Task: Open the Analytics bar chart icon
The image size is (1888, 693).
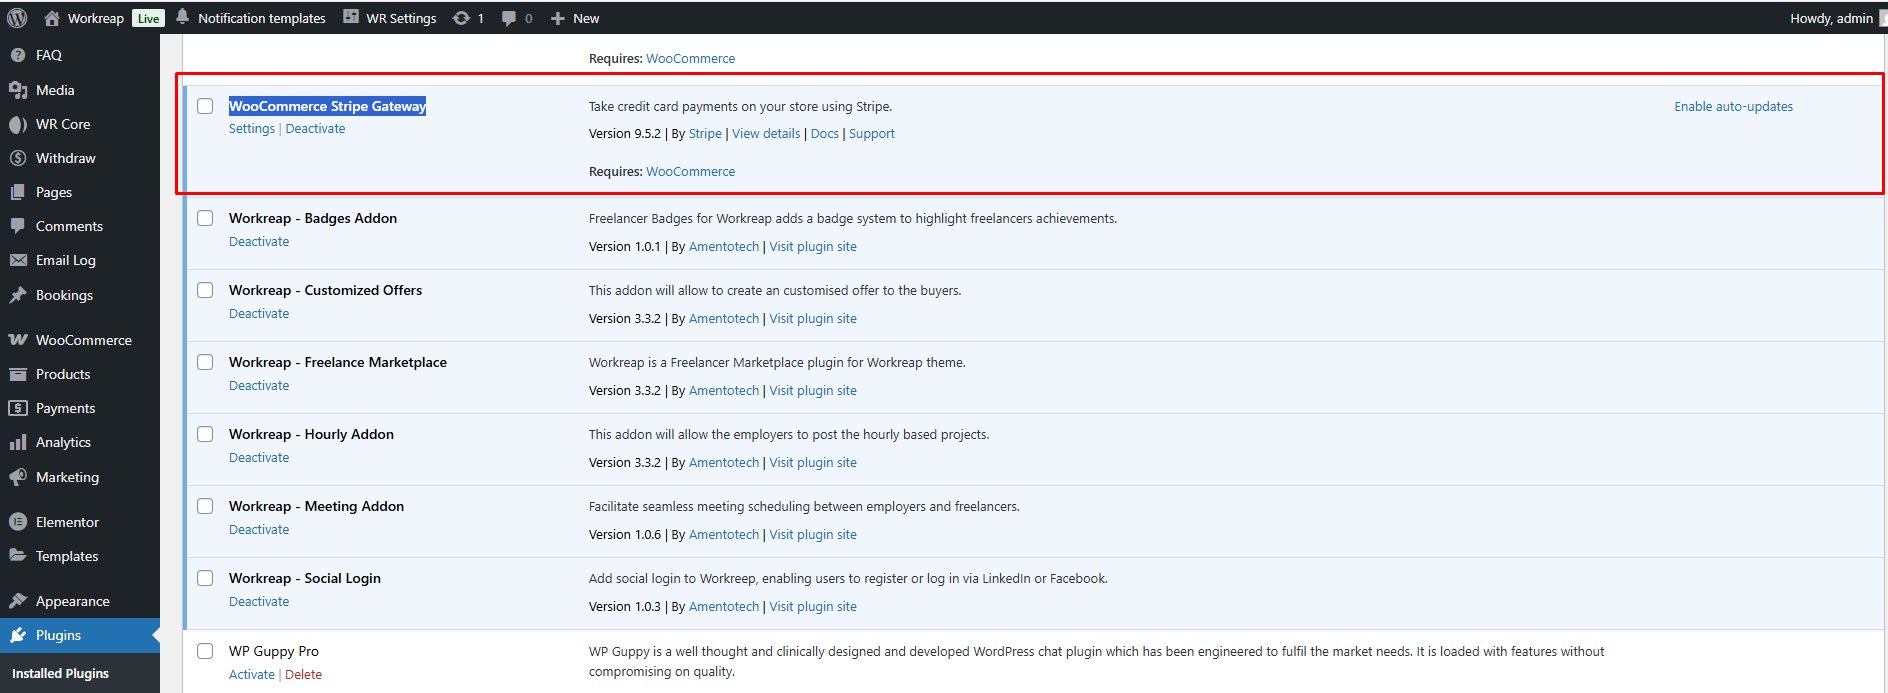Action: pos(18,442)
